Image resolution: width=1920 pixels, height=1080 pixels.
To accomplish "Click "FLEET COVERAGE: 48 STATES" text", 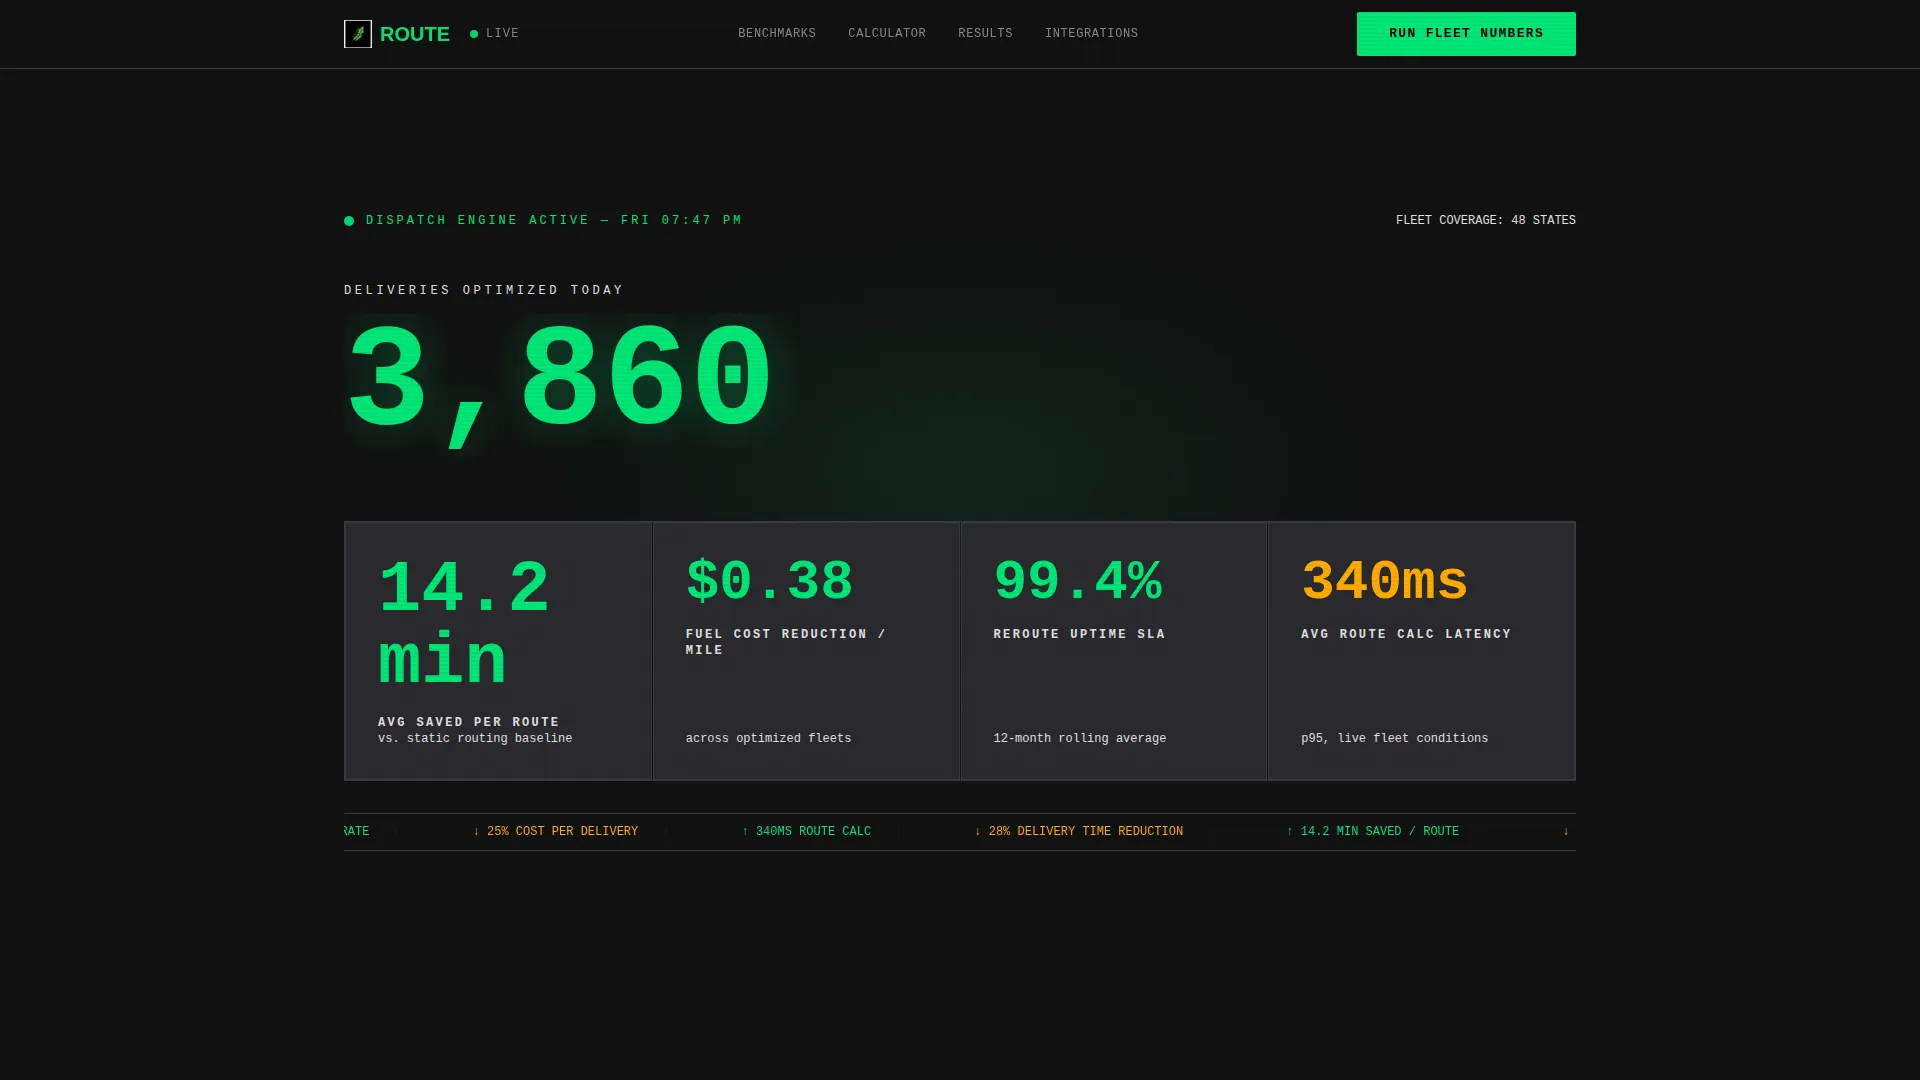I will click(1486, 220).
